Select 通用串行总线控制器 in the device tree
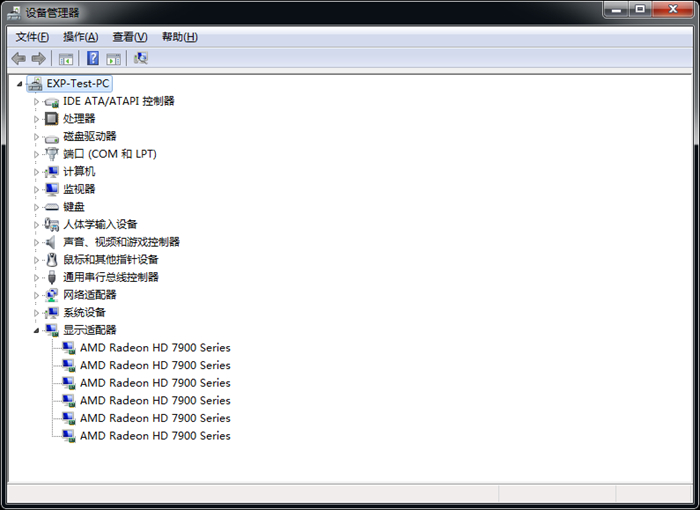This screenshot has width=700, height=510. (110, 277)
